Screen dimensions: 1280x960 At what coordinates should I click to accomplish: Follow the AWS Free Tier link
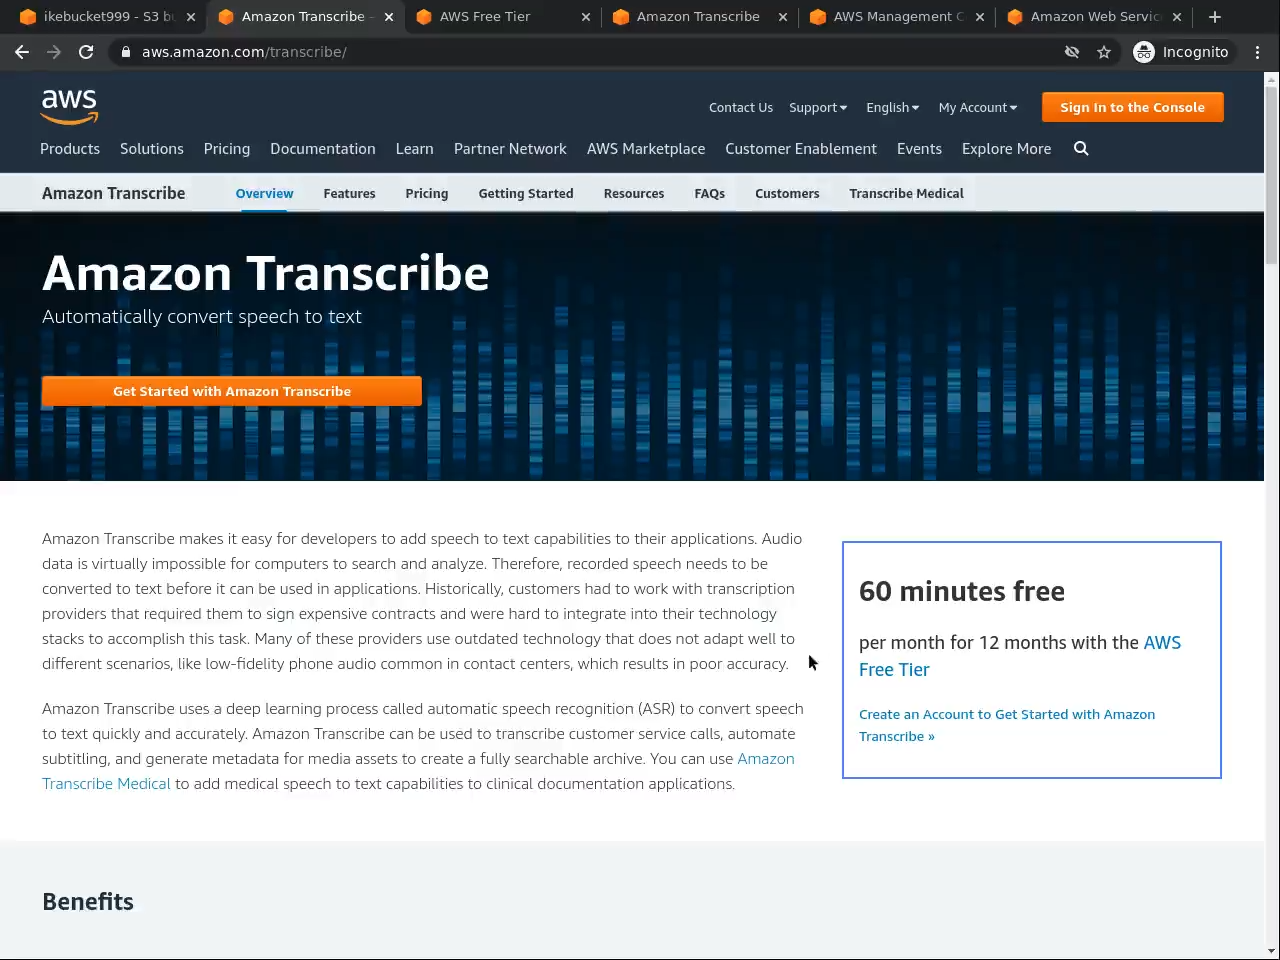[1020, 656]
